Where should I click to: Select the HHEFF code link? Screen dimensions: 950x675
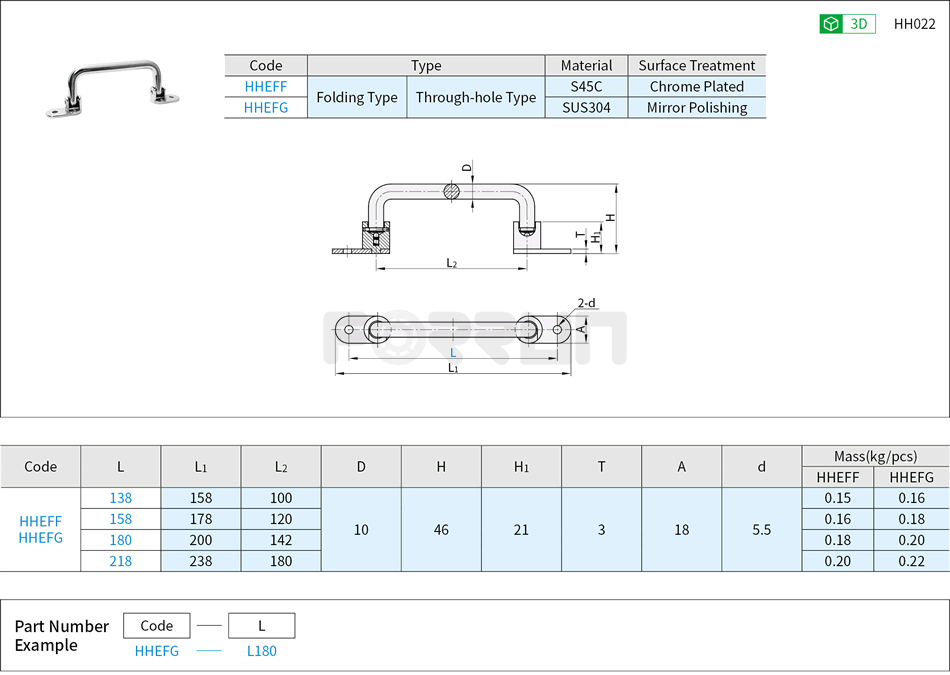pyautogui.click(x=265, y=87)
